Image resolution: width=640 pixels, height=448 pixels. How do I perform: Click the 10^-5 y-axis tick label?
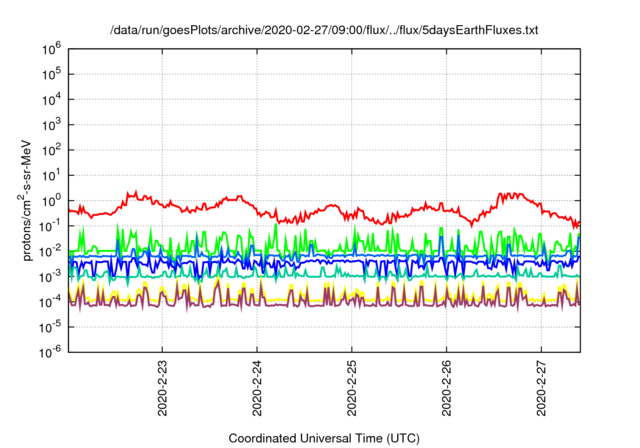tap(51, 327)
